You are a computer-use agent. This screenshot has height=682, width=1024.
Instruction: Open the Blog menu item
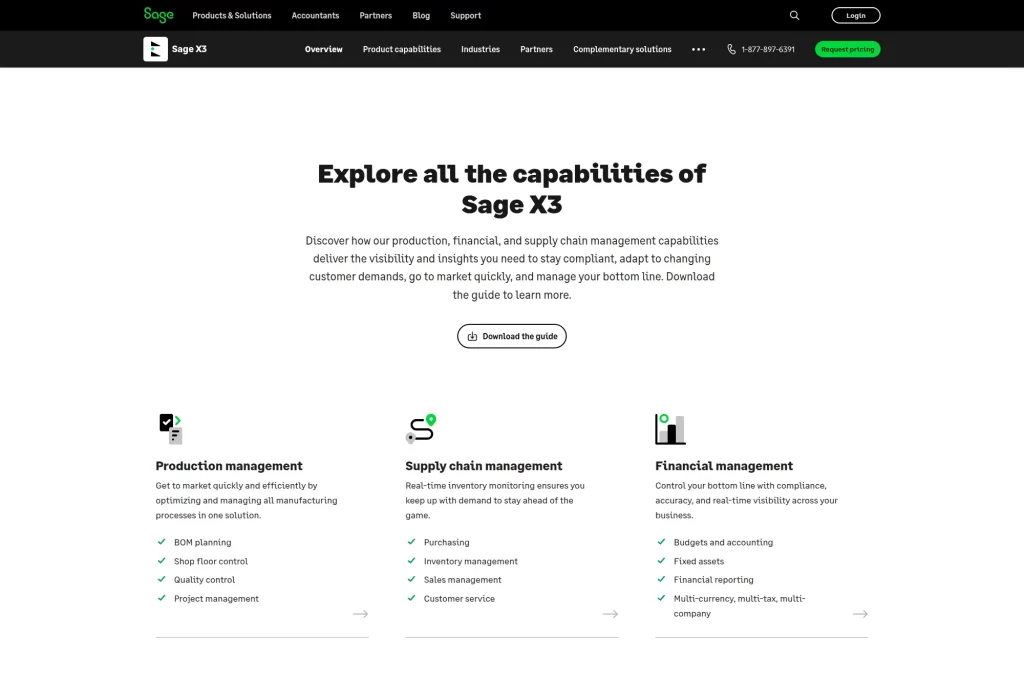point(421,15)
